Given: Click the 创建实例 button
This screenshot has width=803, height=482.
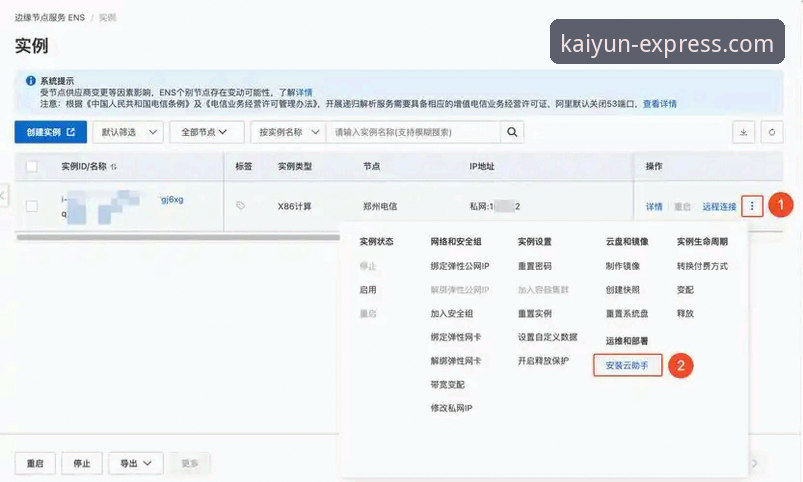Looking at the screenshot, I should coord(51,132).
